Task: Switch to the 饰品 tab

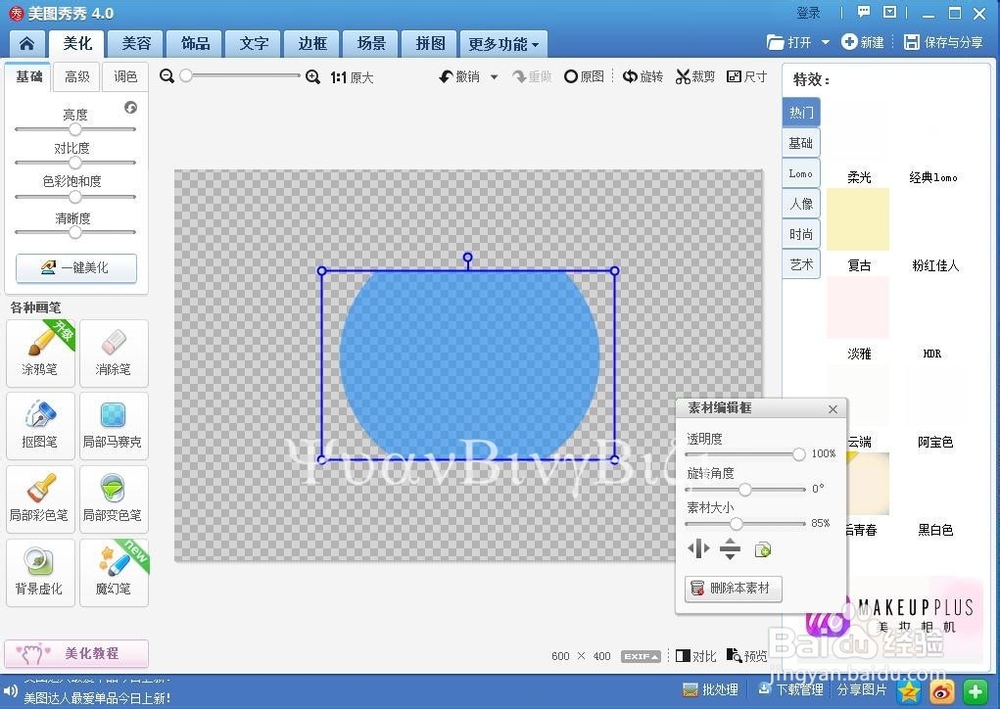Action: click(194, 43)
